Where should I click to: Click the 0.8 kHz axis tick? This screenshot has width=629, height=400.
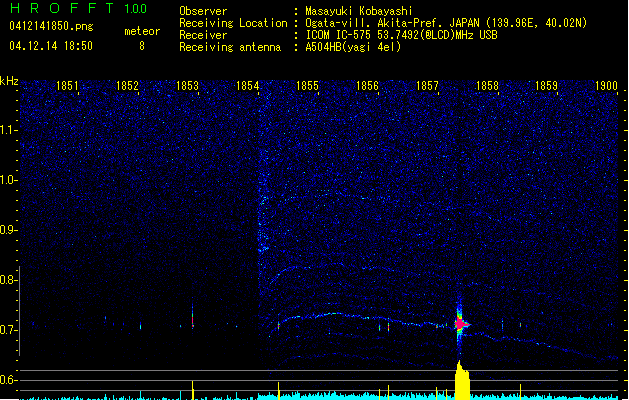point(8,280)
